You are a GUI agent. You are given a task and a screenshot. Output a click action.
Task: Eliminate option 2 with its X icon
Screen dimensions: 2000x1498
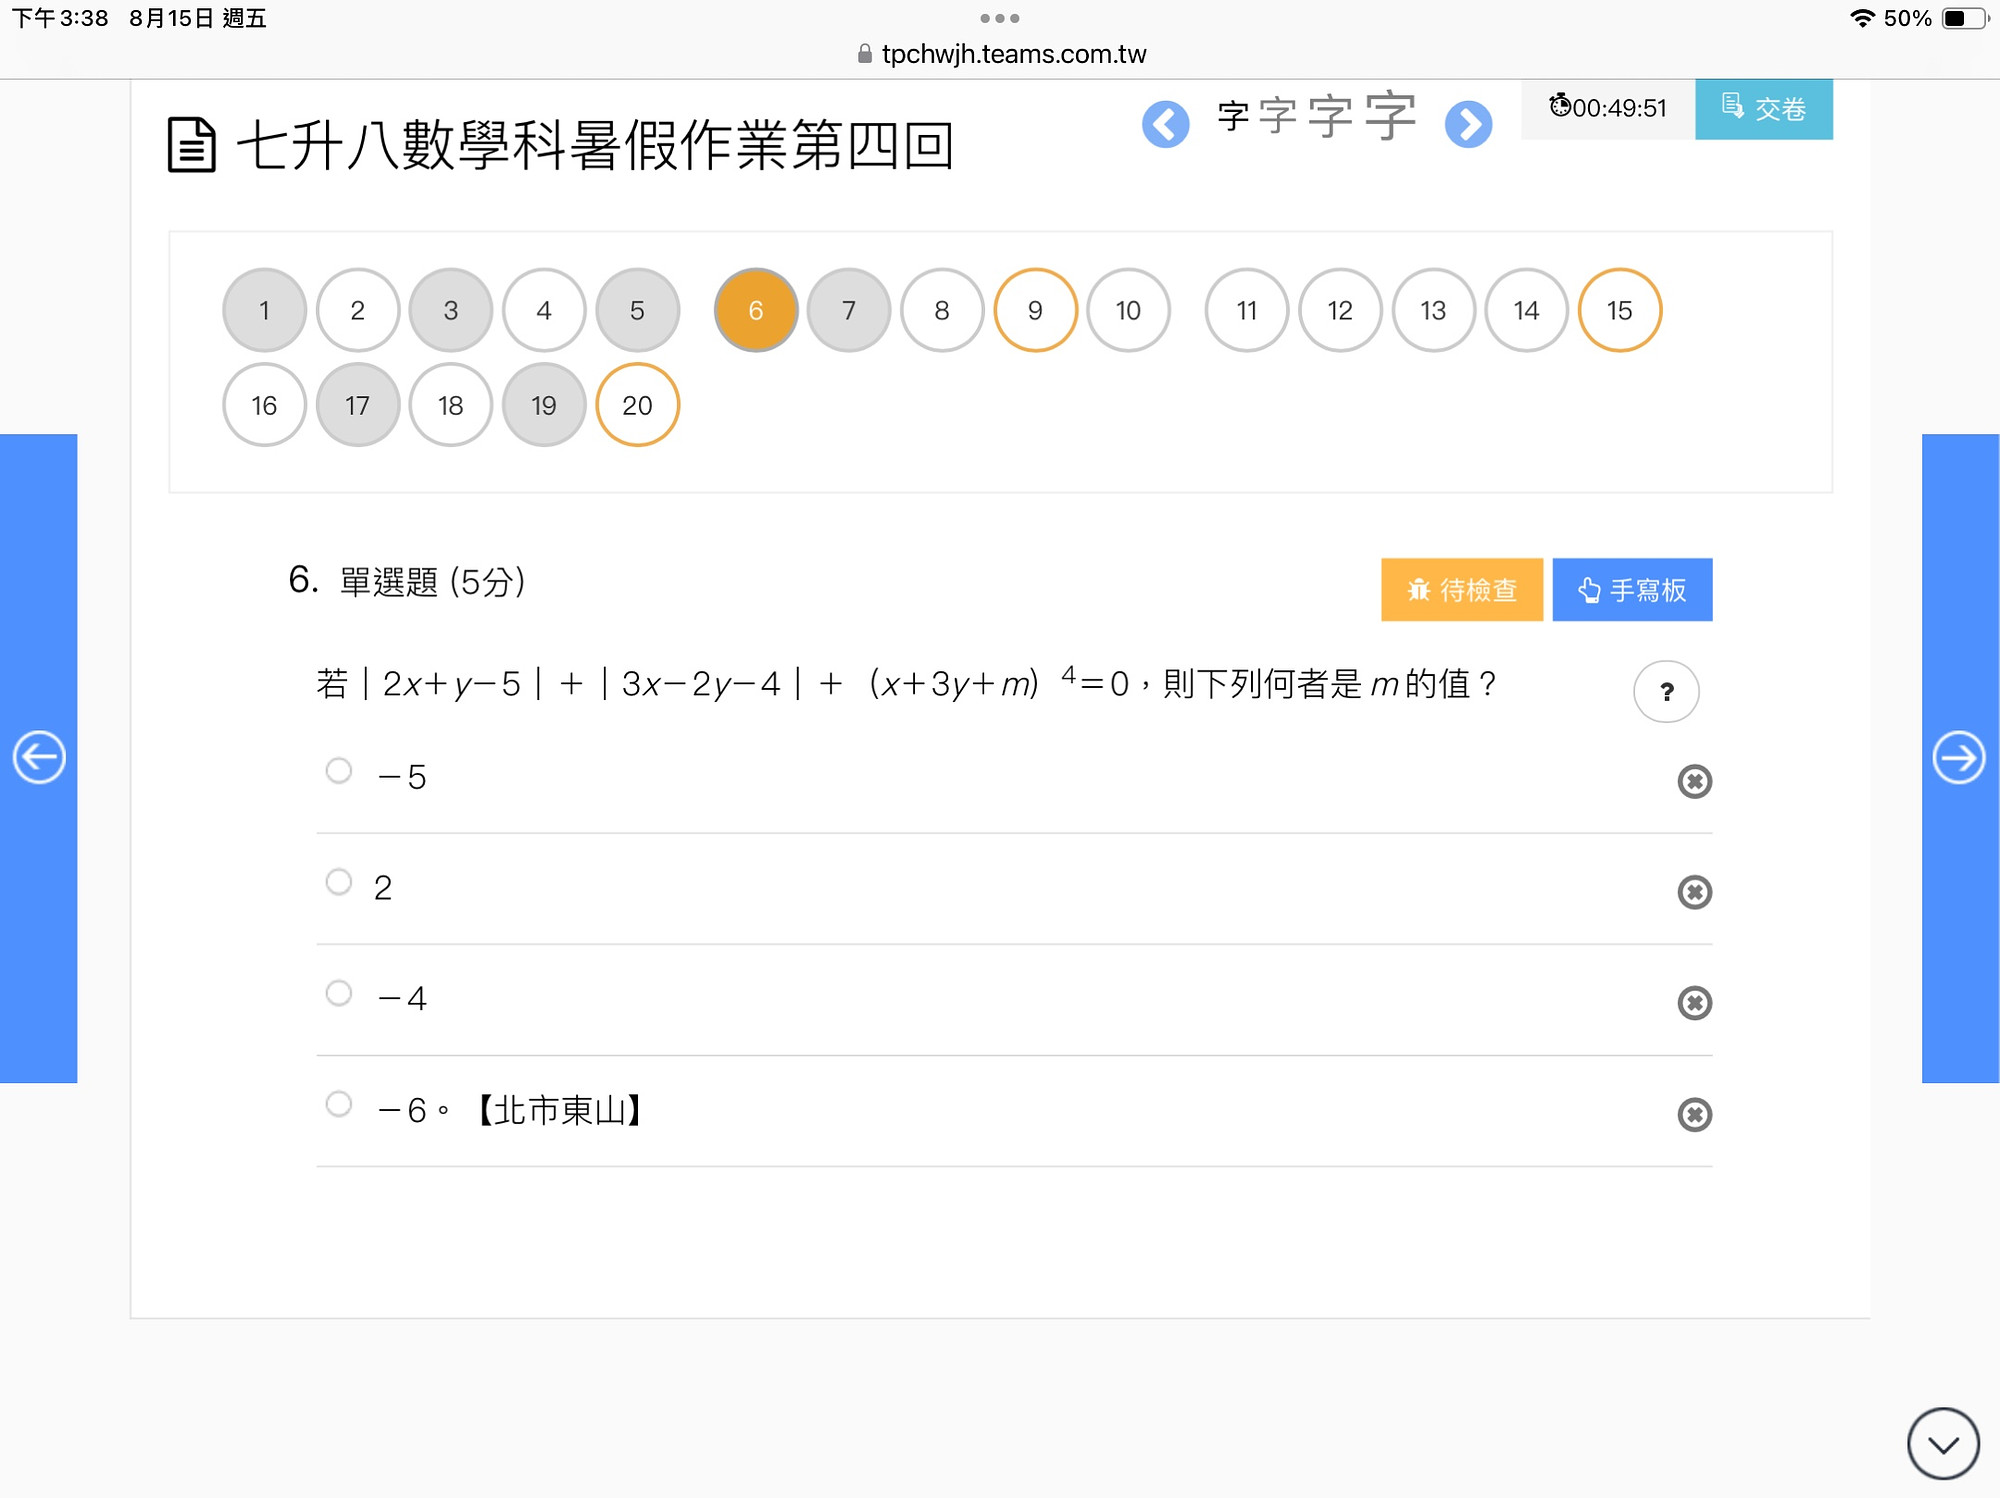(x=1694, y=892)
